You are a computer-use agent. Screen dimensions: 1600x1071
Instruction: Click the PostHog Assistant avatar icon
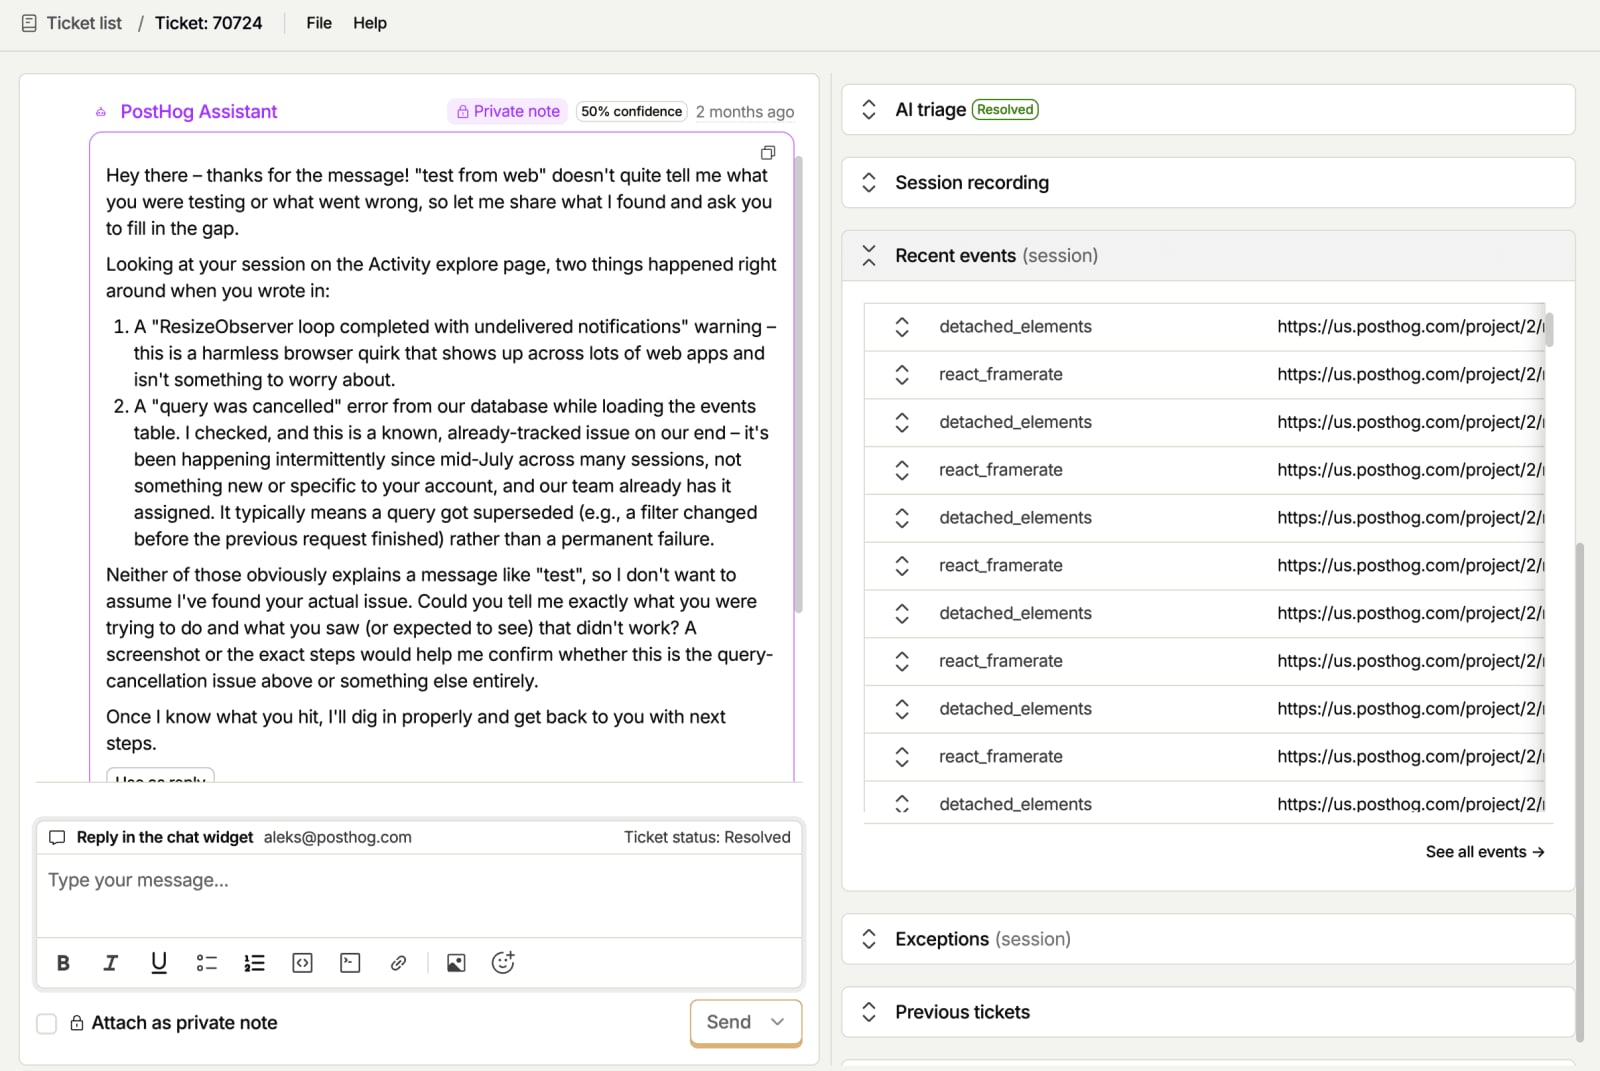101,112
